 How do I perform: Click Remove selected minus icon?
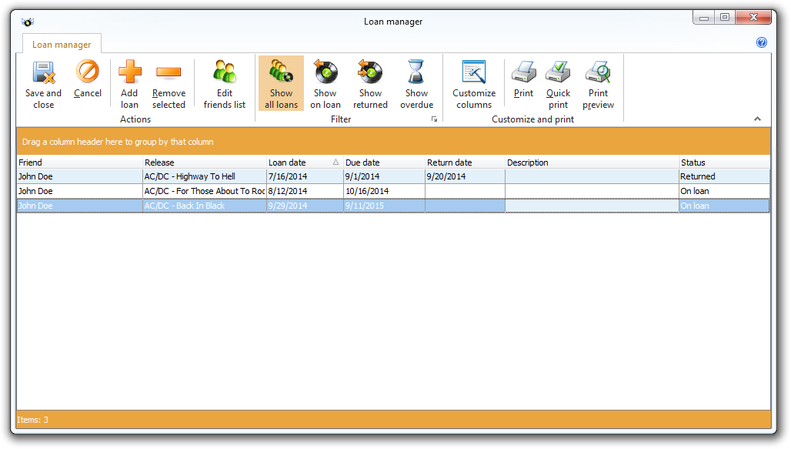(x=169, y=73)
